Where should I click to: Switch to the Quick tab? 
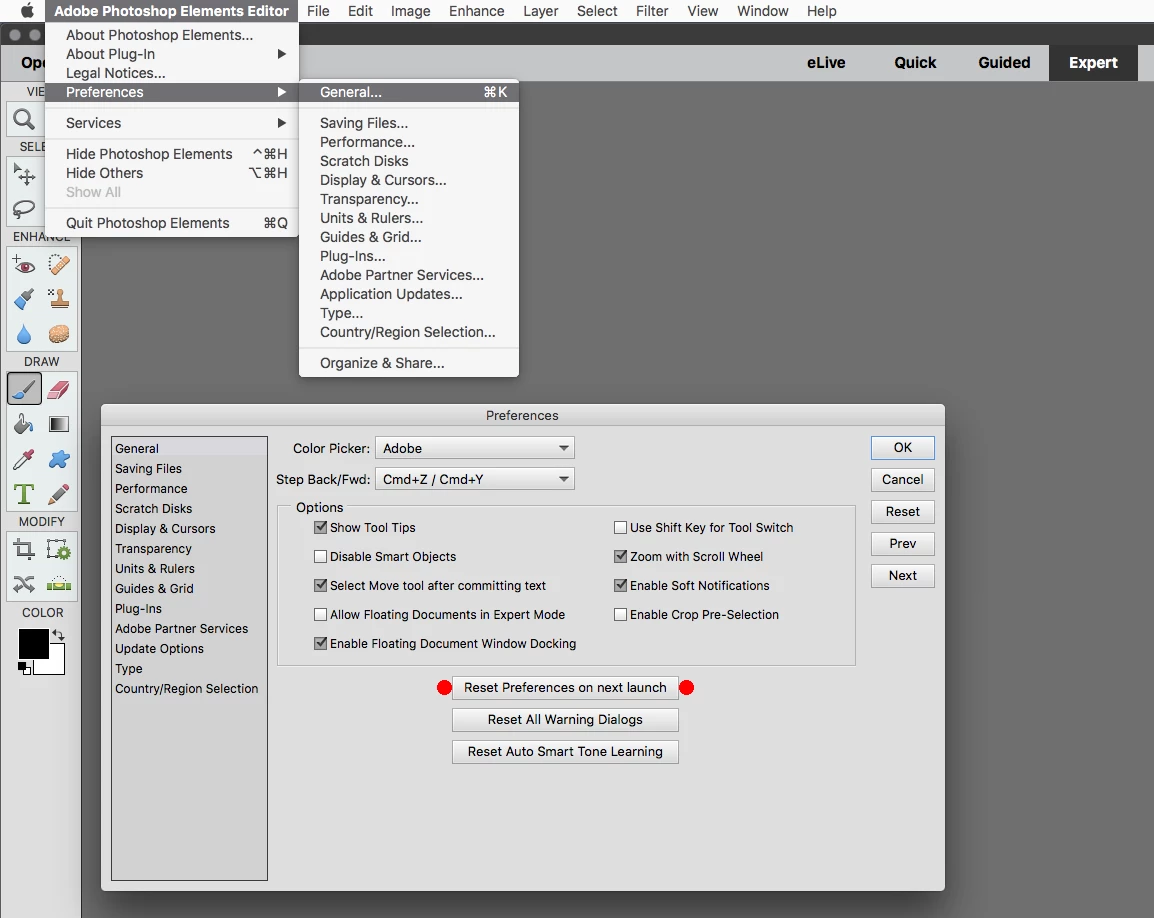click(915, 63)
